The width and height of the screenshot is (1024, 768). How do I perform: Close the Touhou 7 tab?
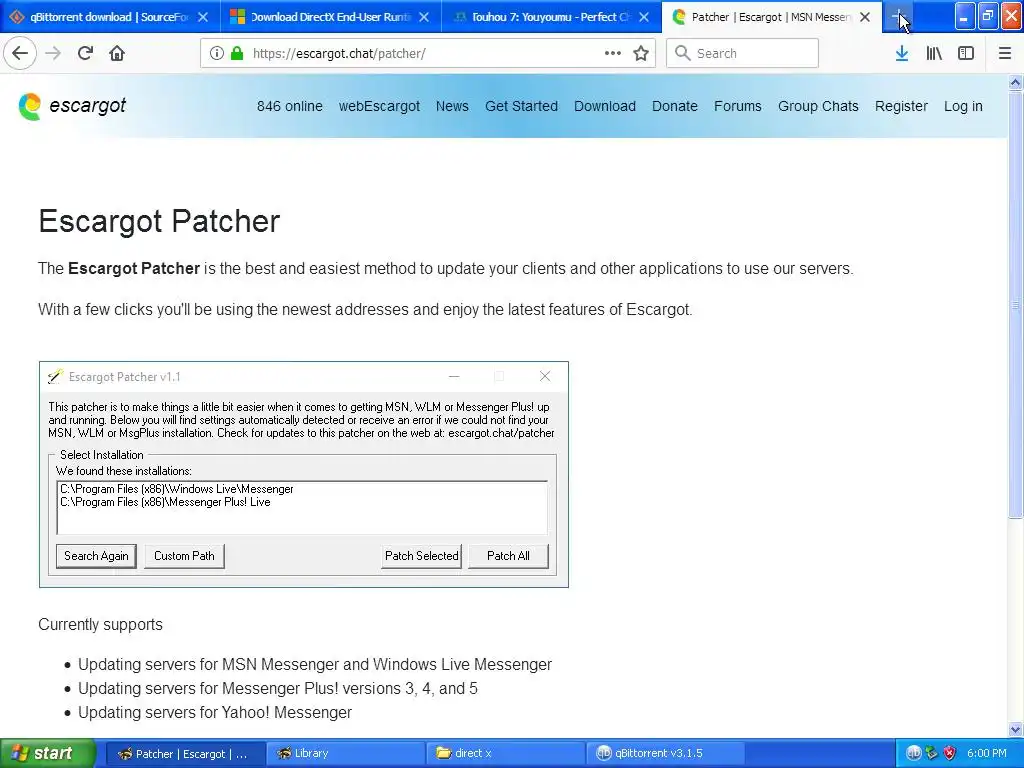click(x=644, y=17)
